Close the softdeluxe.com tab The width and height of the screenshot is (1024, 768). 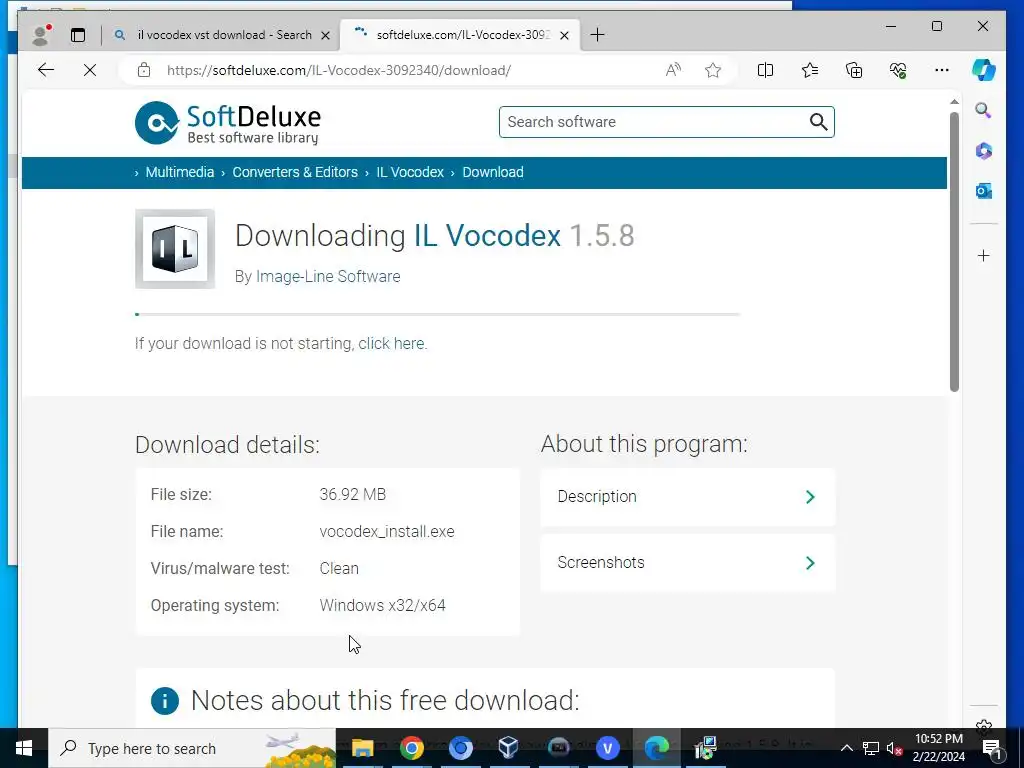point(565,35)
